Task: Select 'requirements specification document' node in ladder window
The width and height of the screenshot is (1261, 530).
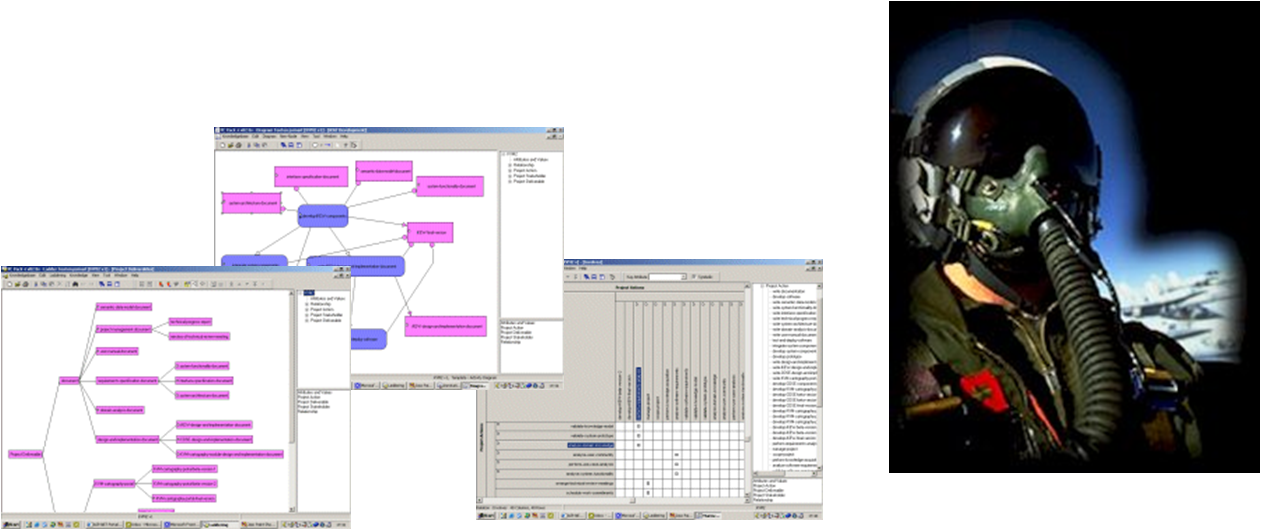Action: pyautogui.click(x=127, y=380)
